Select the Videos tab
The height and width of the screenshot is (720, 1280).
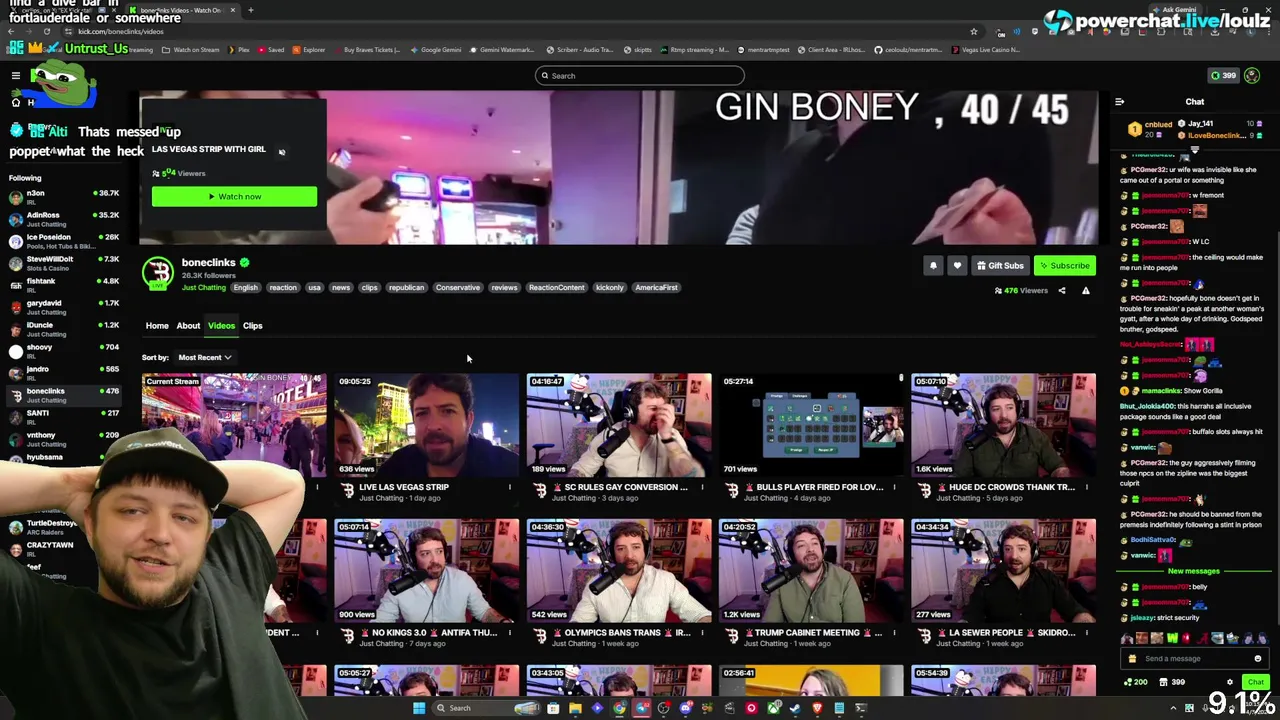tap(221, 326)
